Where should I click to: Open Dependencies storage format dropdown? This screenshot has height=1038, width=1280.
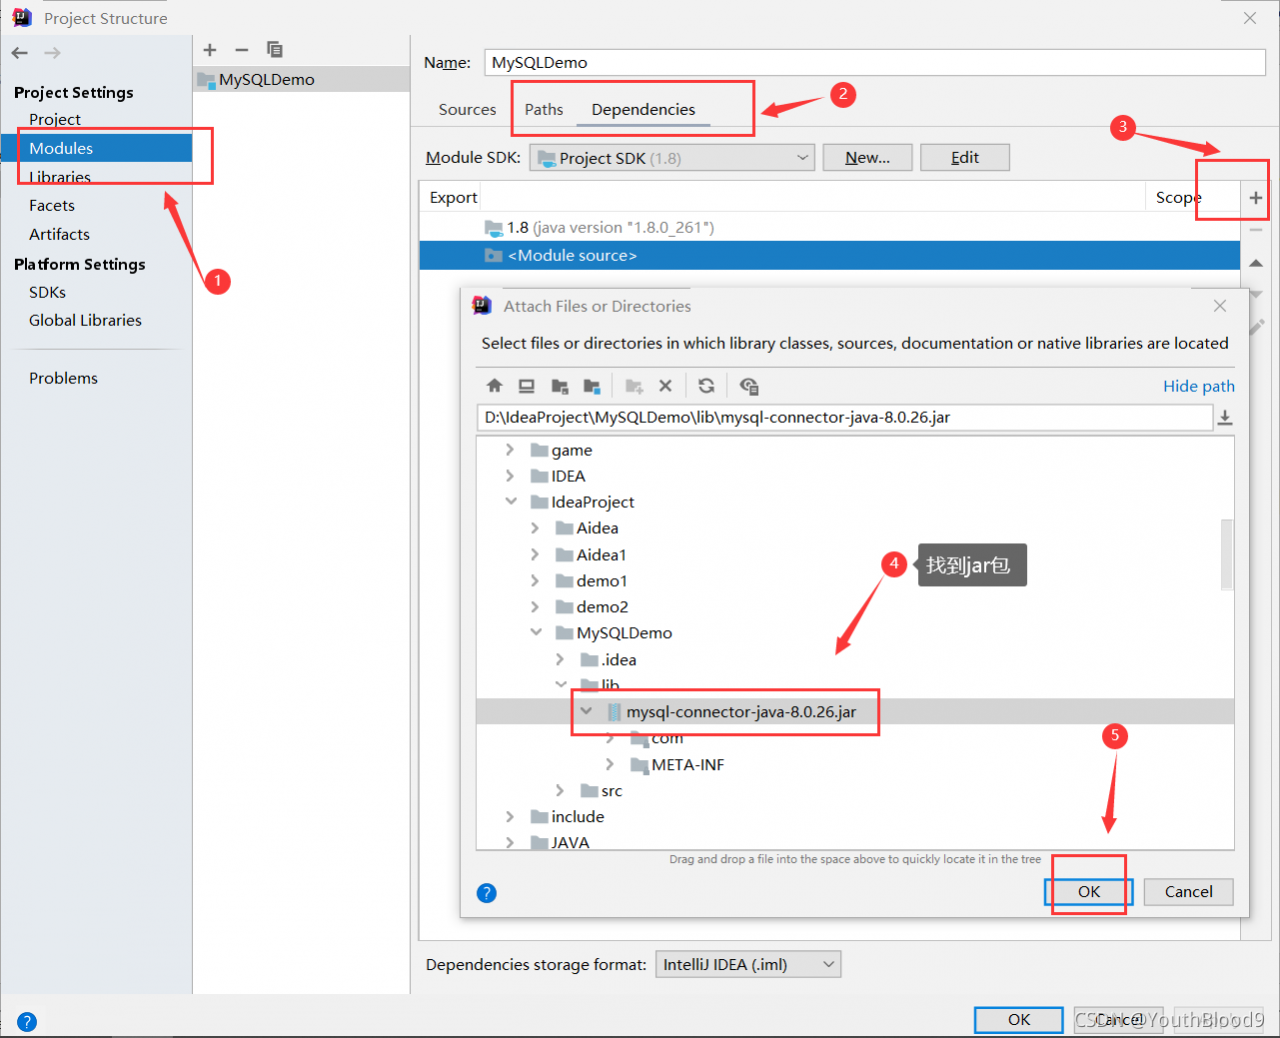748,964
